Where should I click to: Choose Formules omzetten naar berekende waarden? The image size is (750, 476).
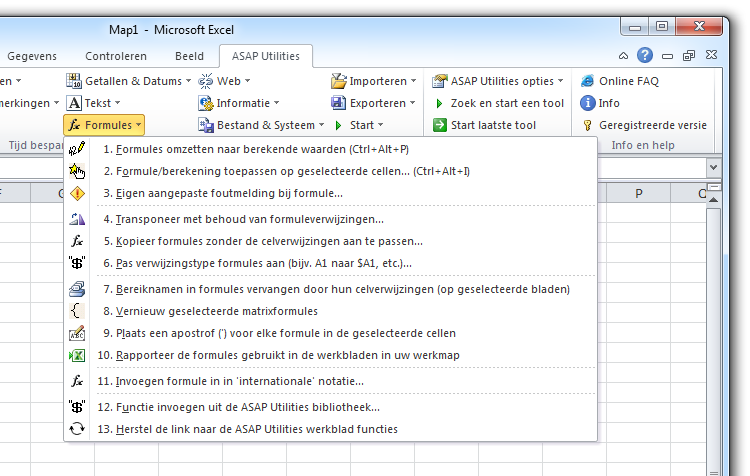pos(331,149)
